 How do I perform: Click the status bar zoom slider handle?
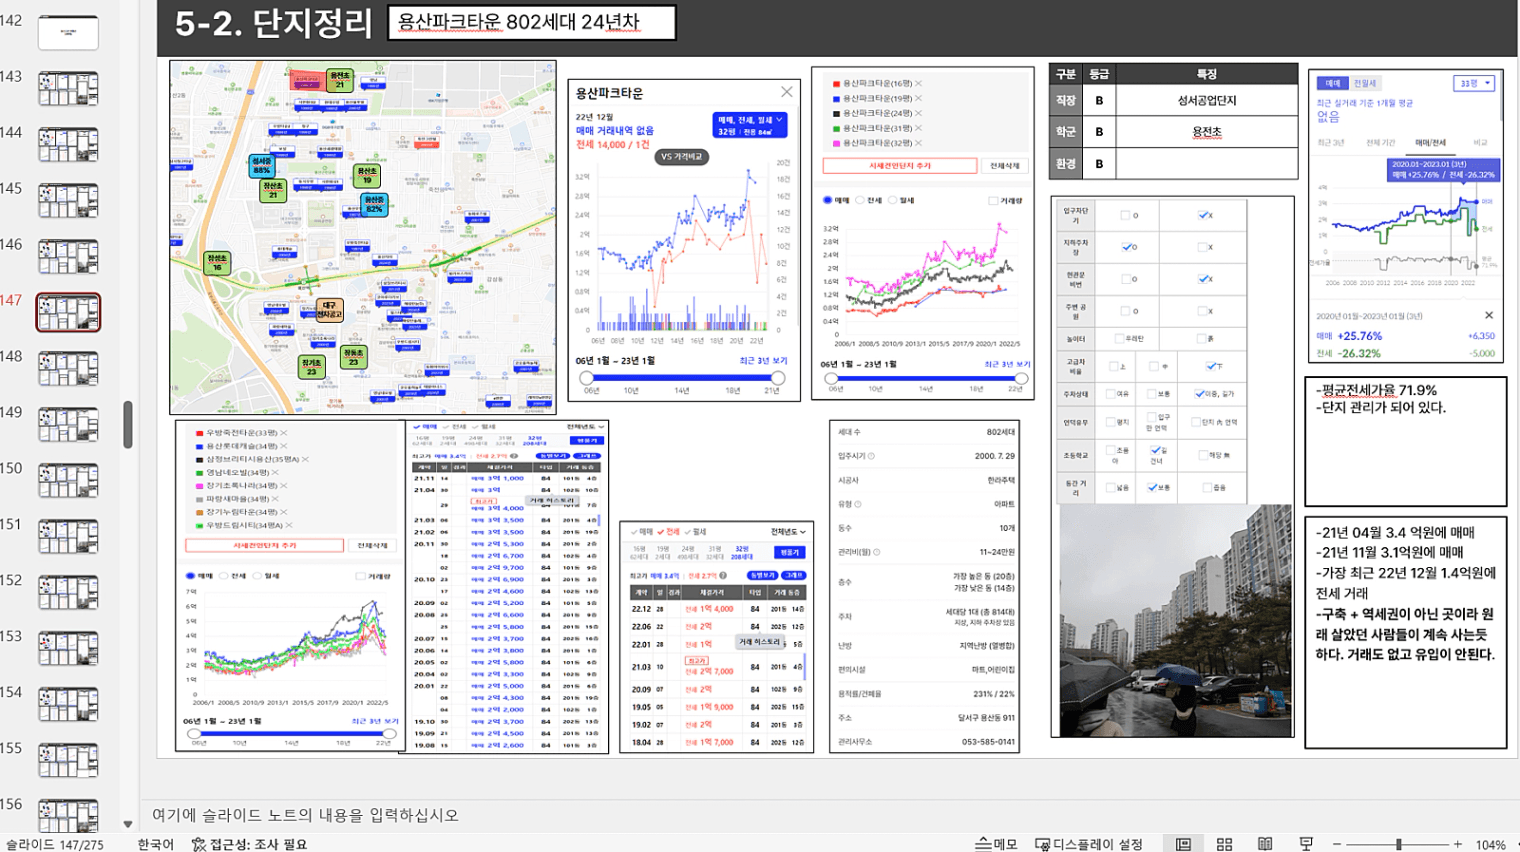coord(1399,845)
